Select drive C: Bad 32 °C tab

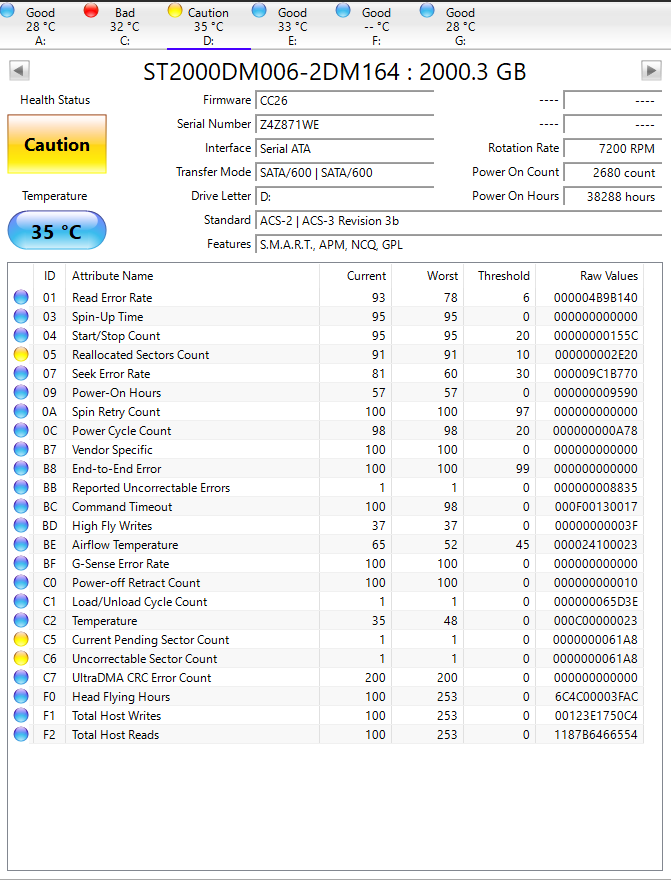125,26
